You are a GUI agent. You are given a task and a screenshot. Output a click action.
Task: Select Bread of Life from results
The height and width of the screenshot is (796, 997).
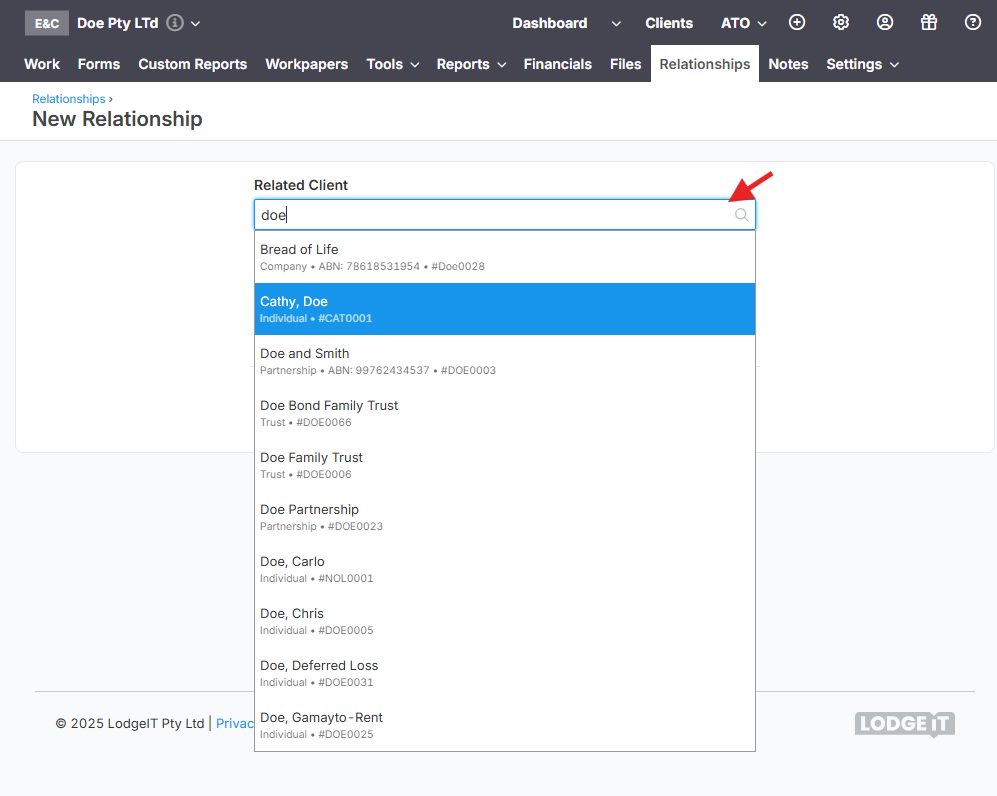coord(505,257)
